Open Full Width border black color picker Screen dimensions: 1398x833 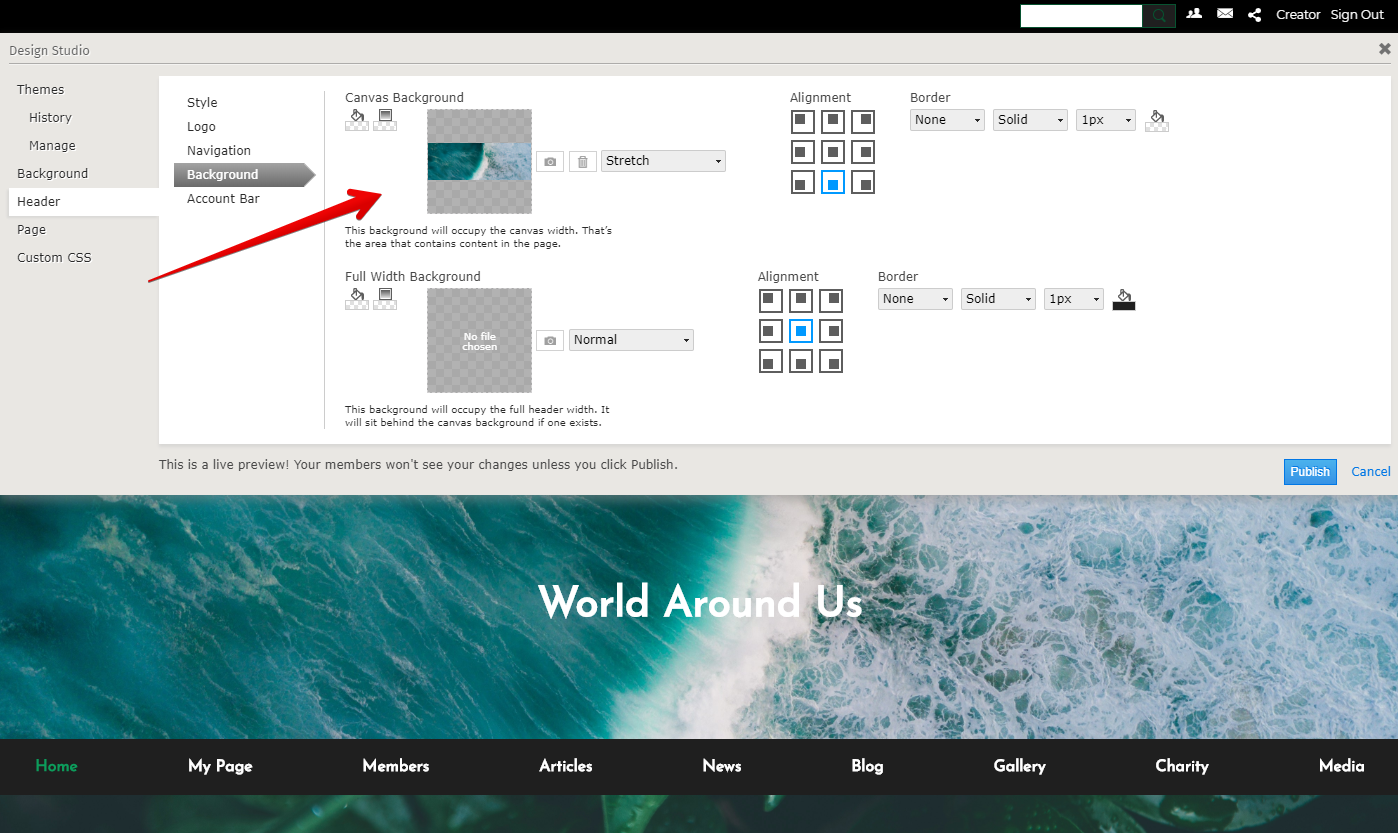click(1124, 299)
